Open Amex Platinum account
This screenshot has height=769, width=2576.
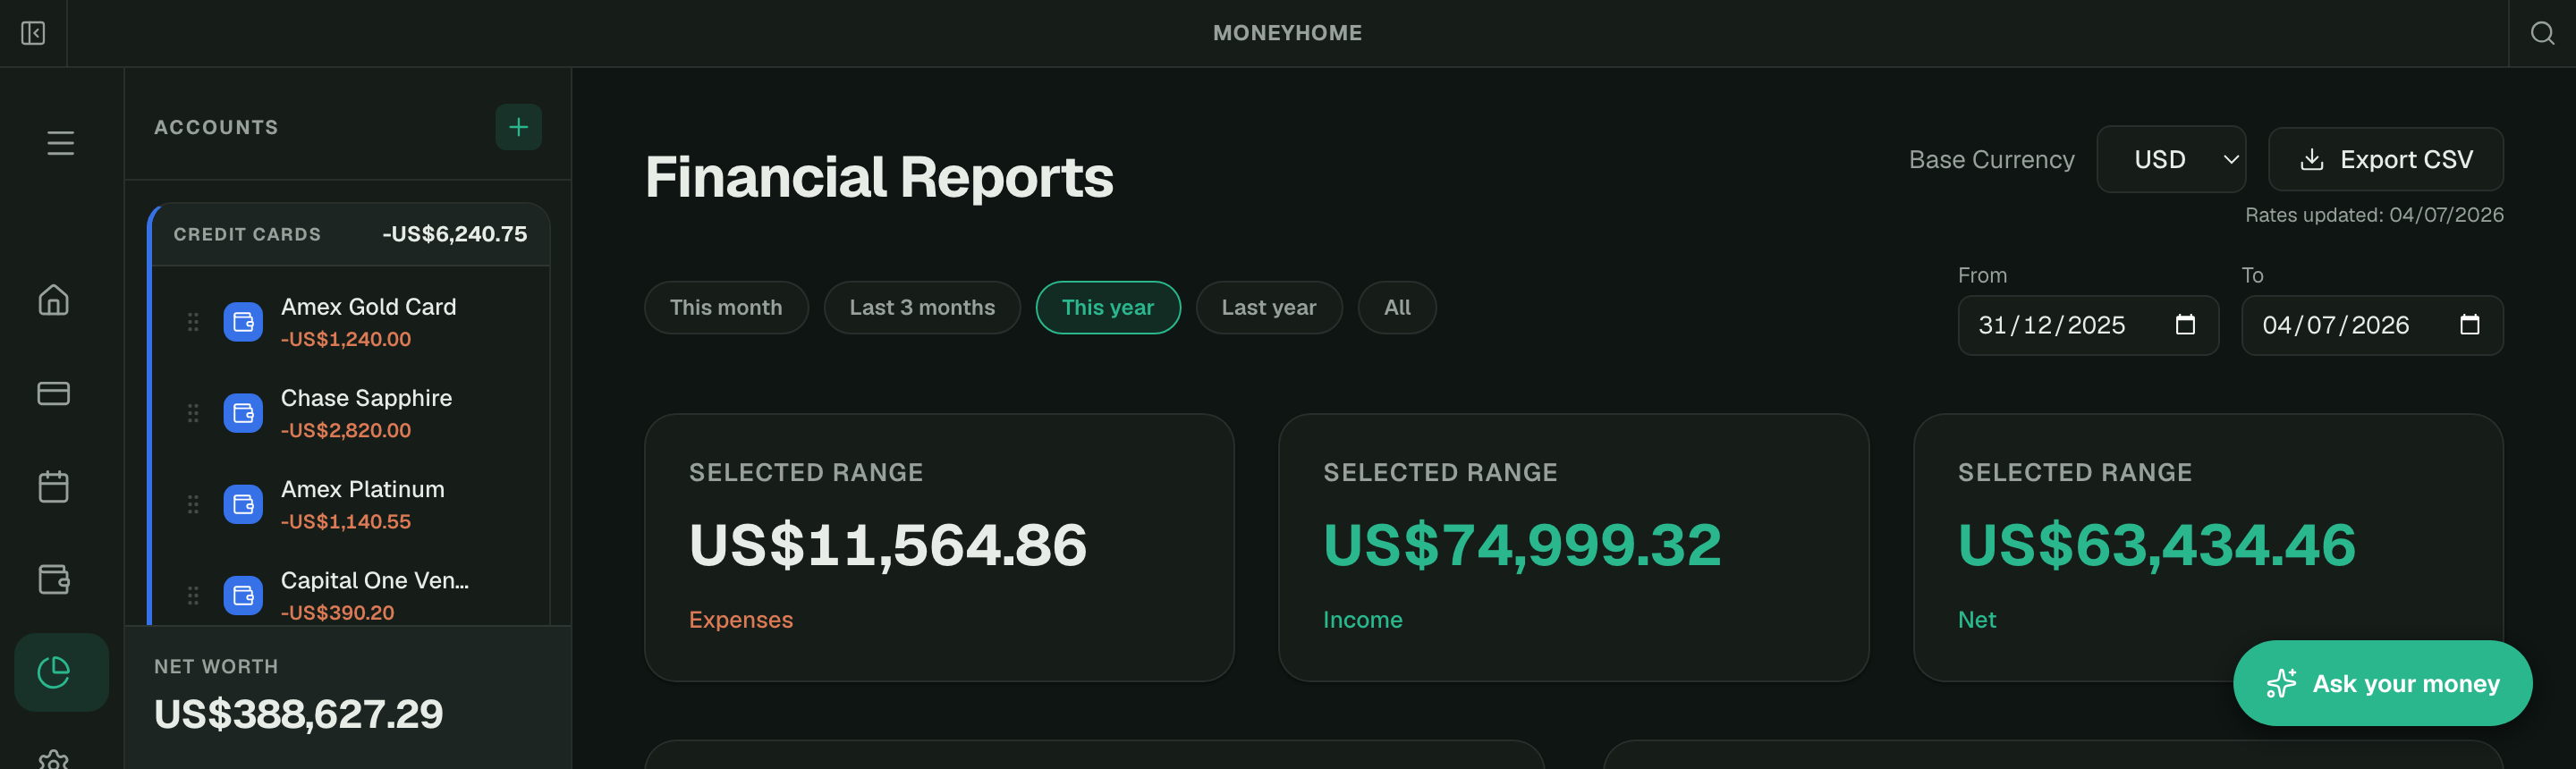tap(350, 504)
